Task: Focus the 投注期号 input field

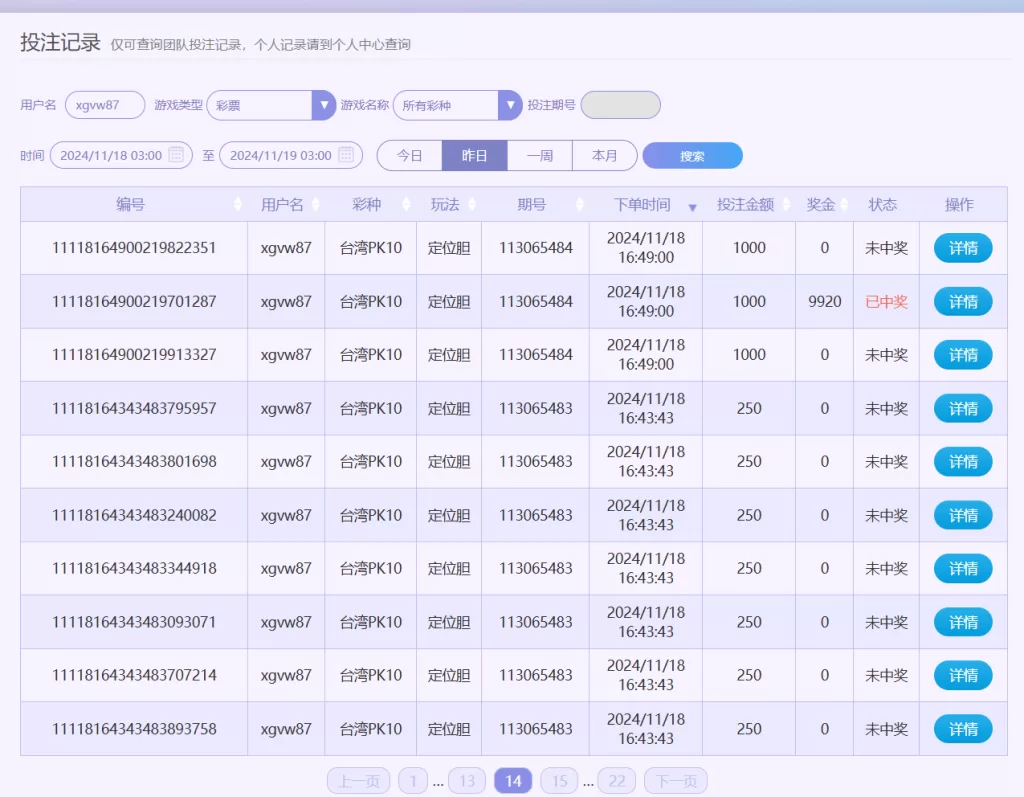Action: 620,105
